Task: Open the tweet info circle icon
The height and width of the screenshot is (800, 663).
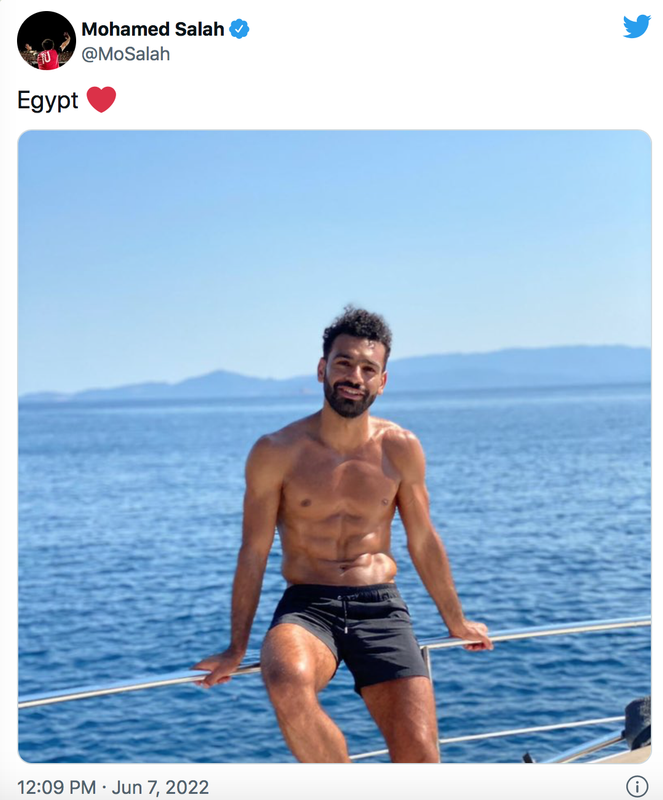Action: pos(637,786)
